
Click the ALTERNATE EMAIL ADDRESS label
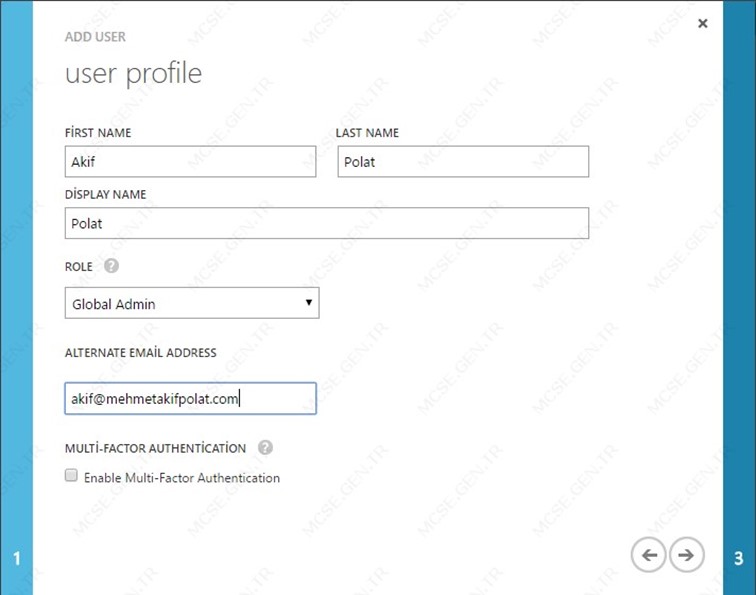point(141,352)
